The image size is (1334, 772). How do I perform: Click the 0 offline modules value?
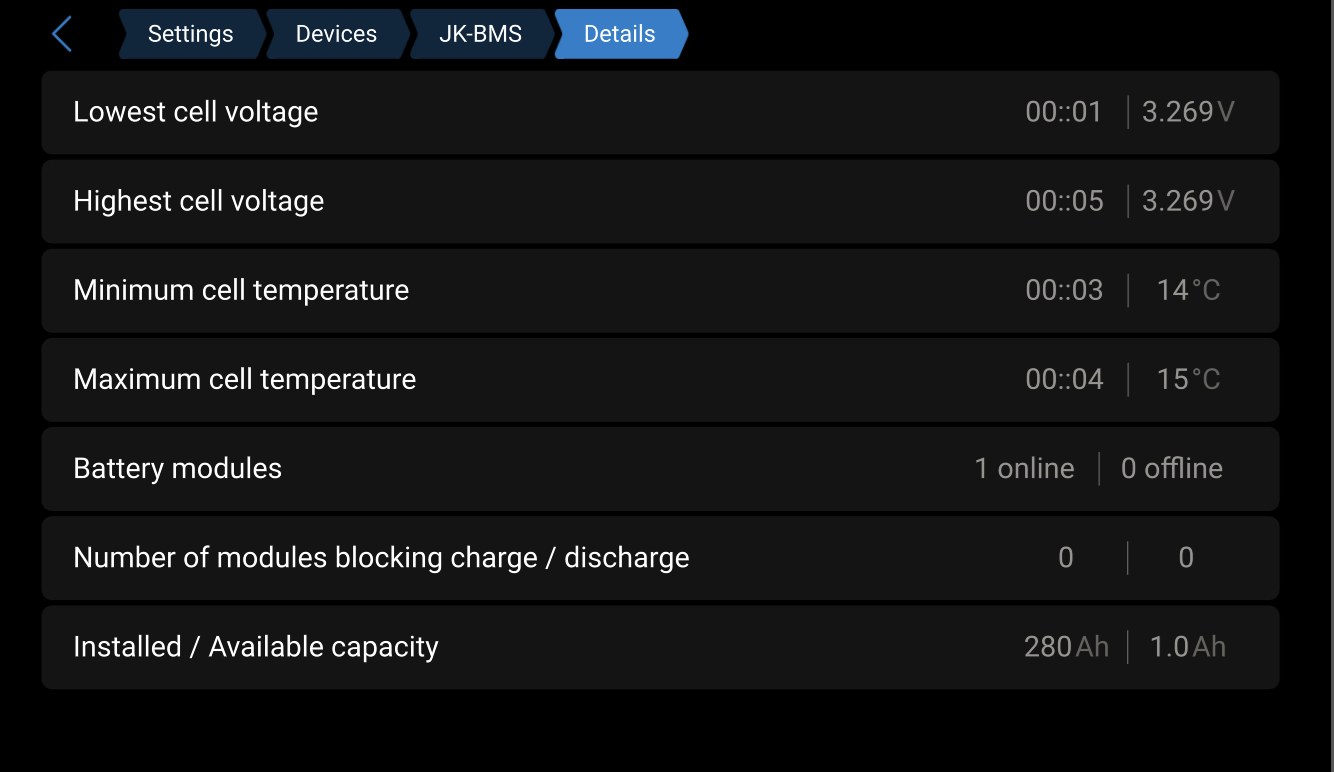tap(1171, 468)
